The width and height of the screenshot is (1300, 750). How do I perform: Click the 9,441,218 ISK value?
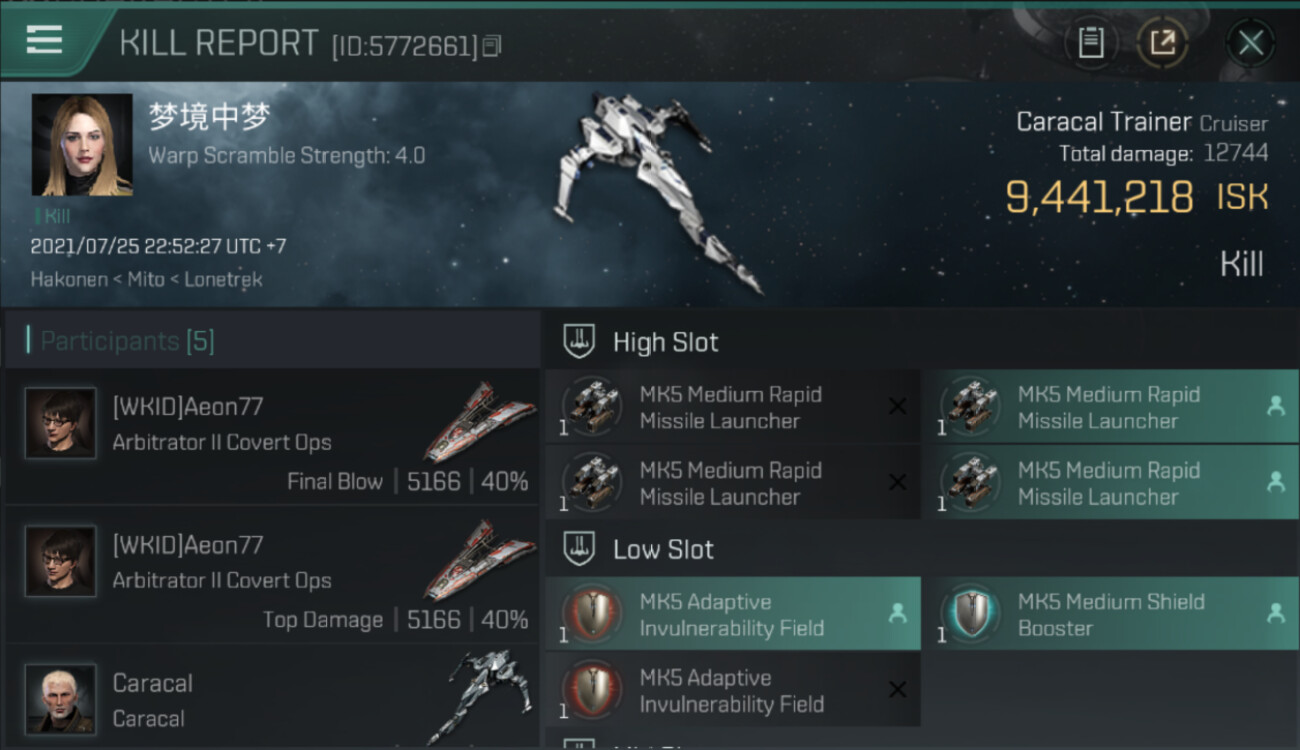1099,197
